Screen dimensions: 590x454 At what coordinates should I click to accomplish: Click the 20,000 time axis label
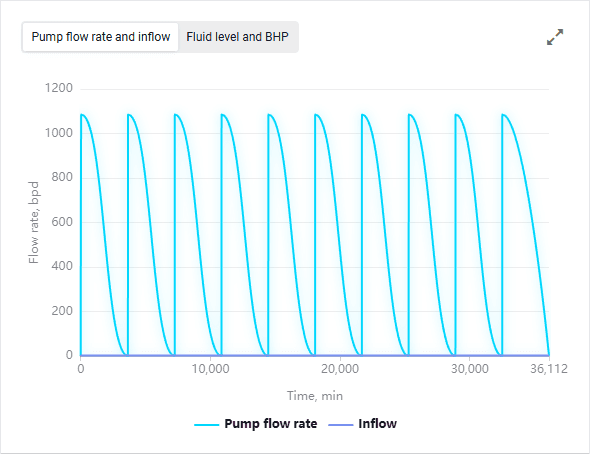tap(340, 369)
